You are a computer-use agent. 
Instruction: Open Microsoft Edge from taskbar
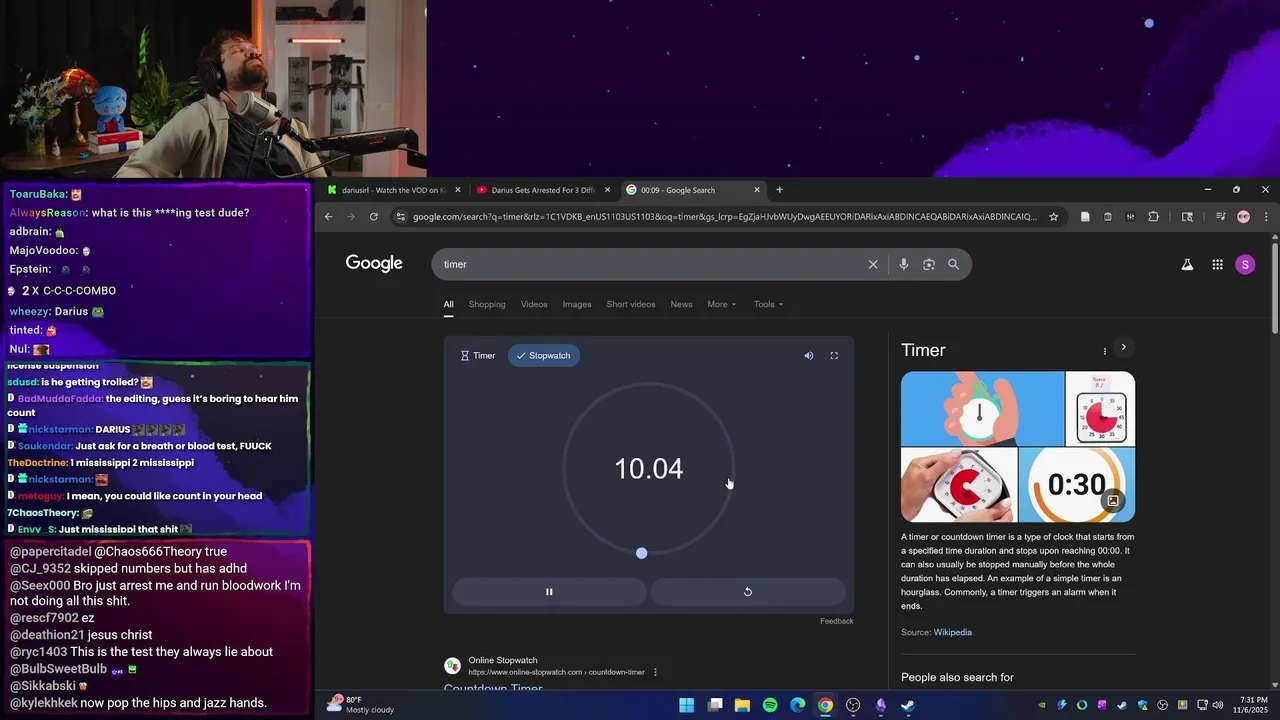pyautogui.click(x=798, y=705)
